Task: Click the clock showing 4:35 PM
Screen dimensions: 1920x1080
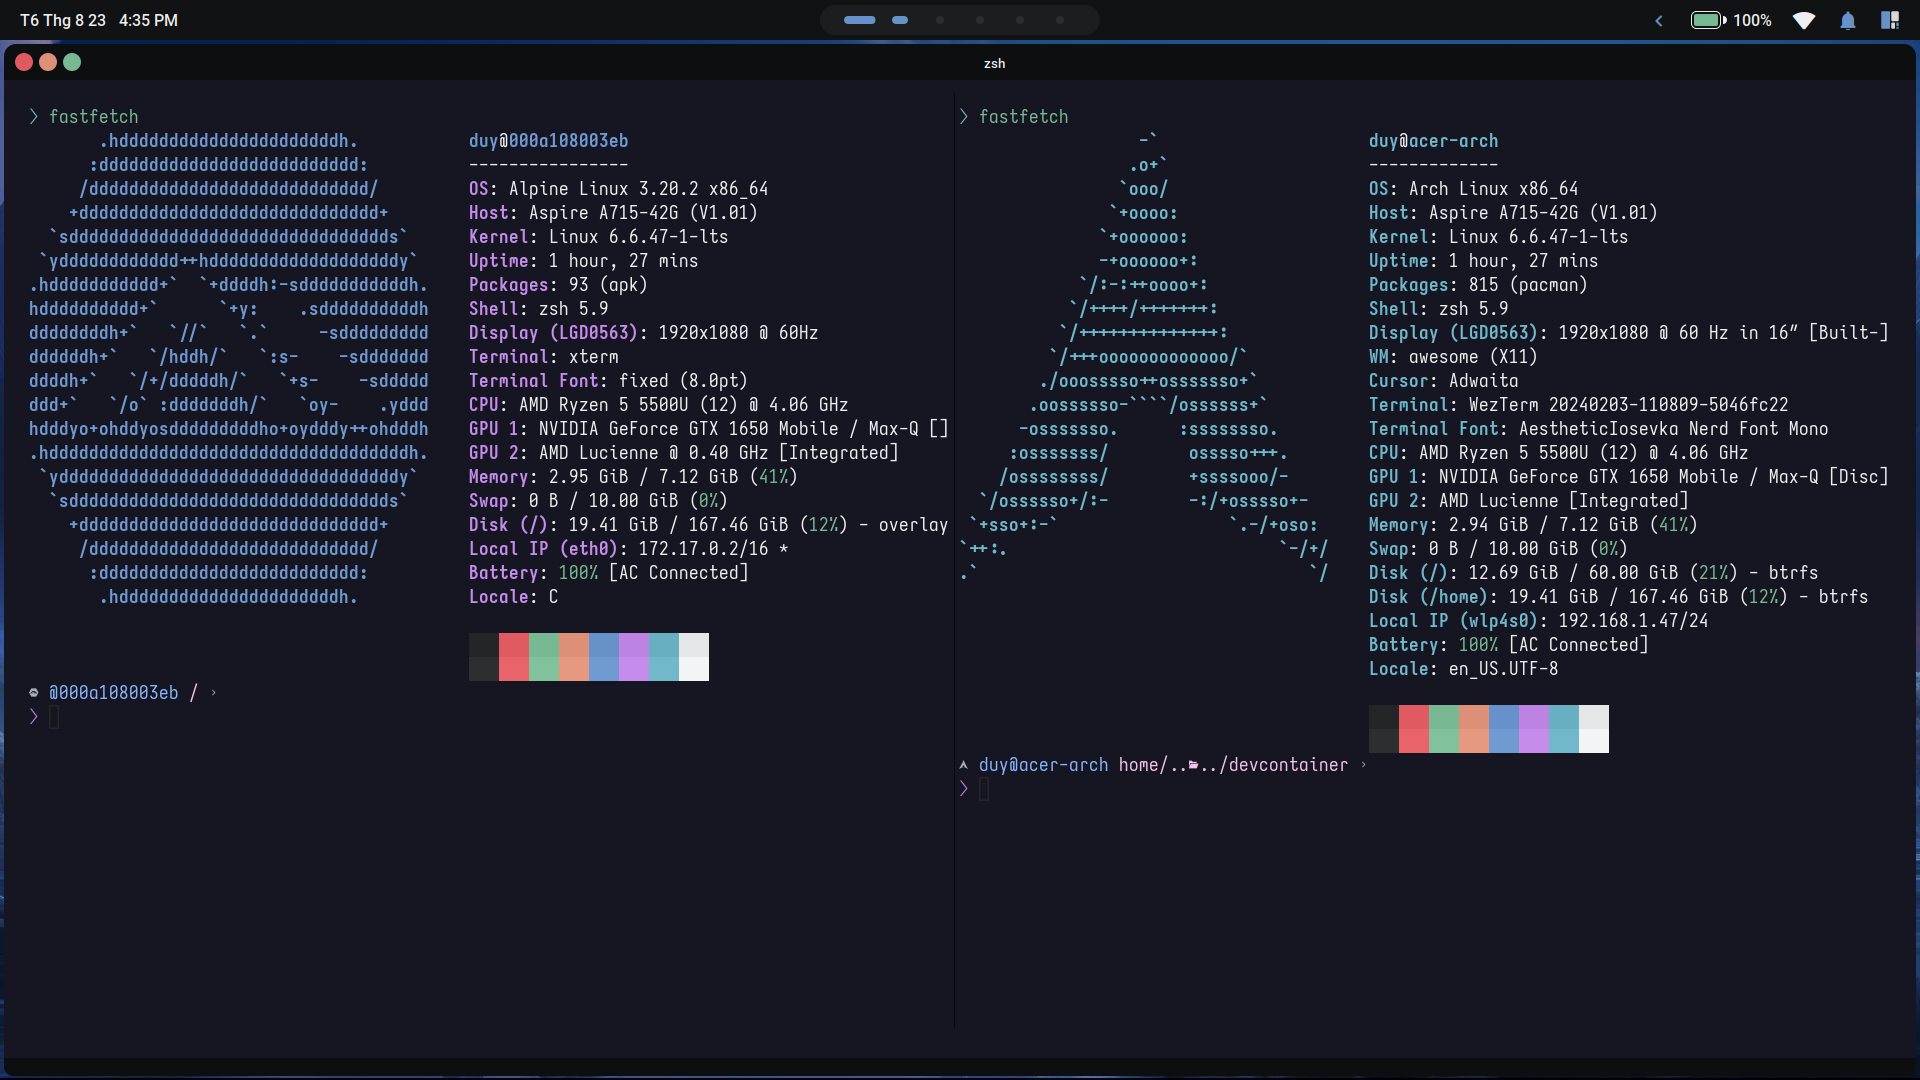Action: (148, 20)
